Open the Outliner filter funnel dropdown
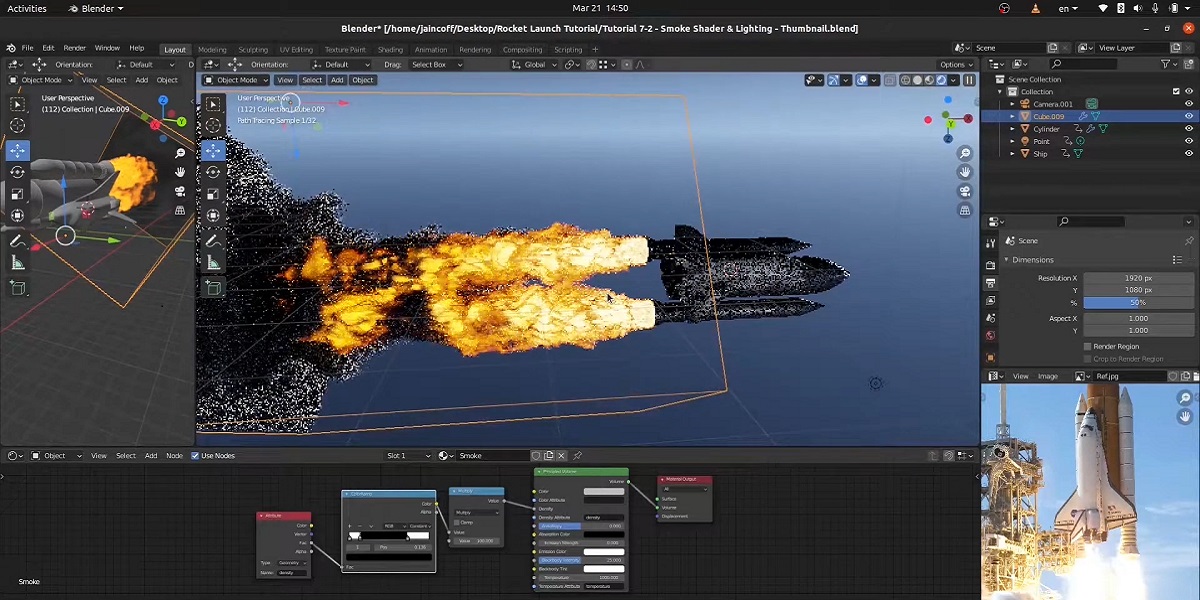The width and height of the screenshot is (1200, 600). coord(1170,64)
